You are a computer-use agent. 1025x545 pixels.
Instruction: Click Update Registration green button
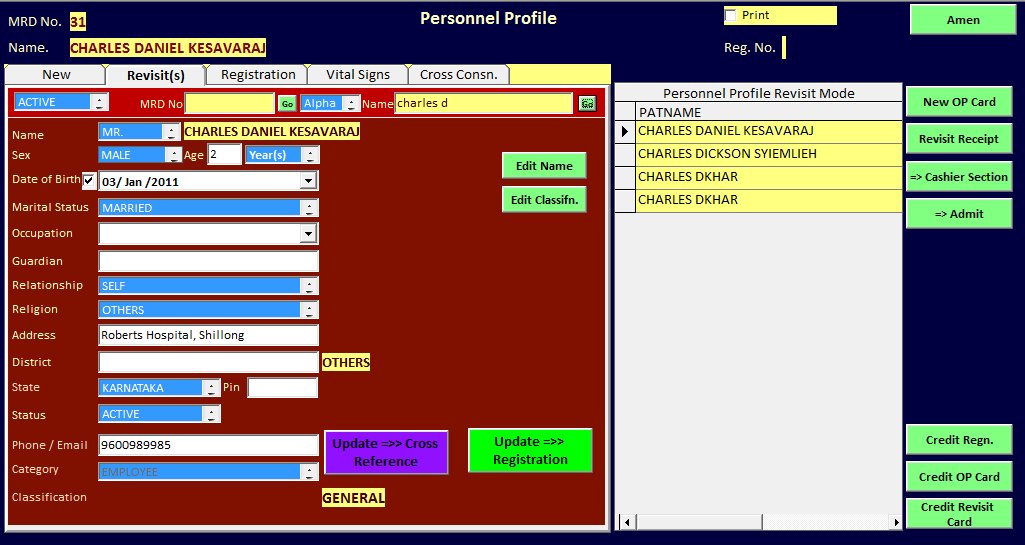(530, 450)
